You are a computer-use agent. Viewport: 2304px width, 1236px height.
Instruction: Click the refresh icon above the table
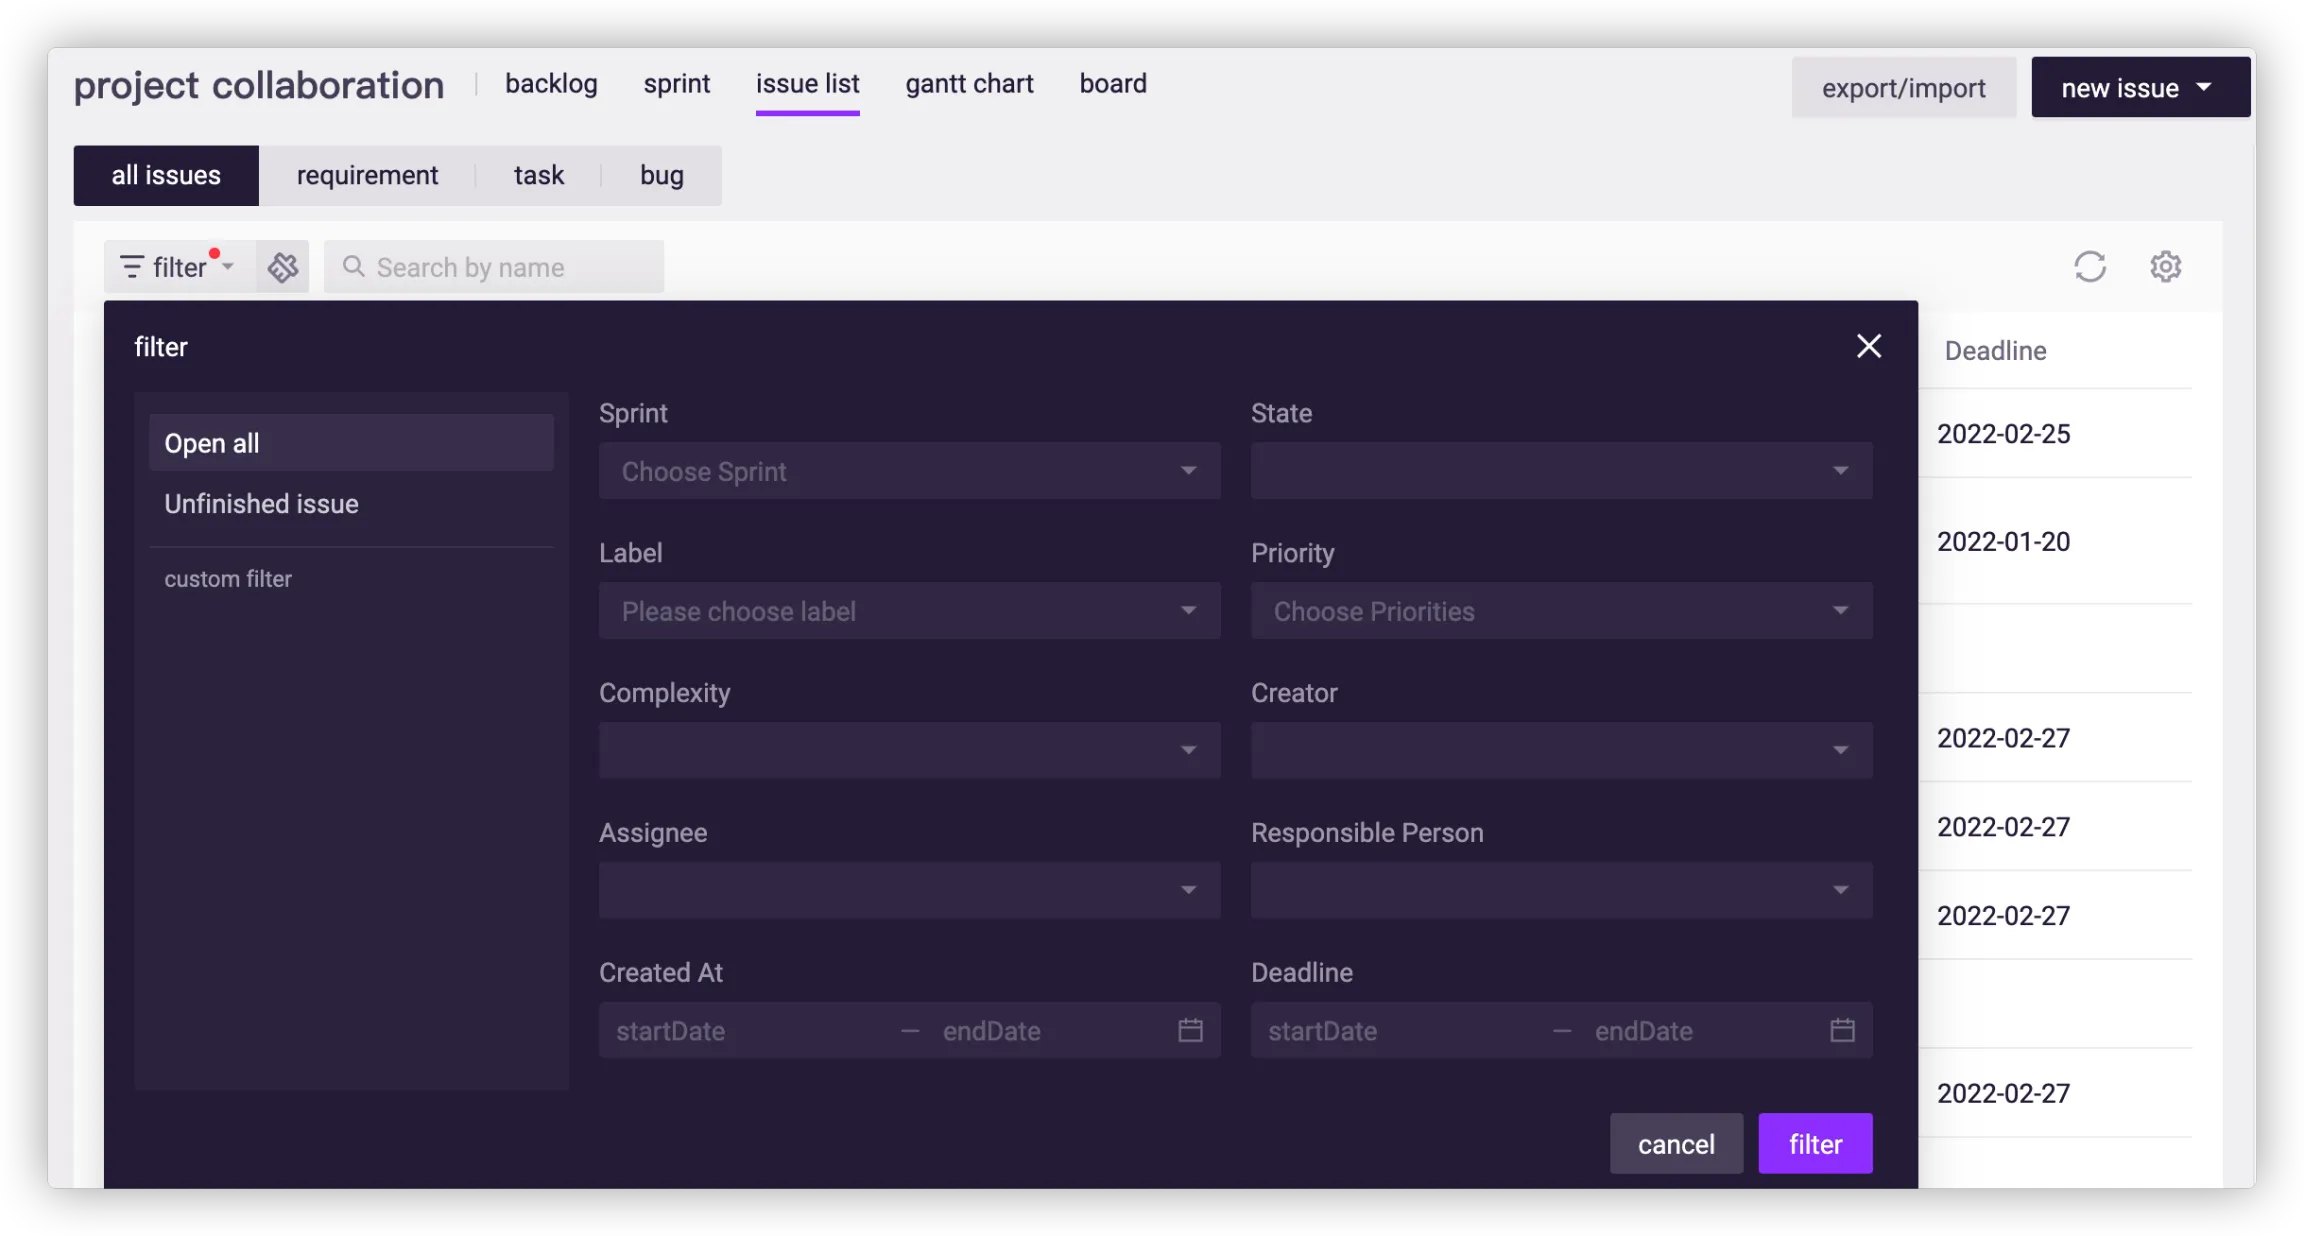pyautogui.click(x=2089, y=267)
